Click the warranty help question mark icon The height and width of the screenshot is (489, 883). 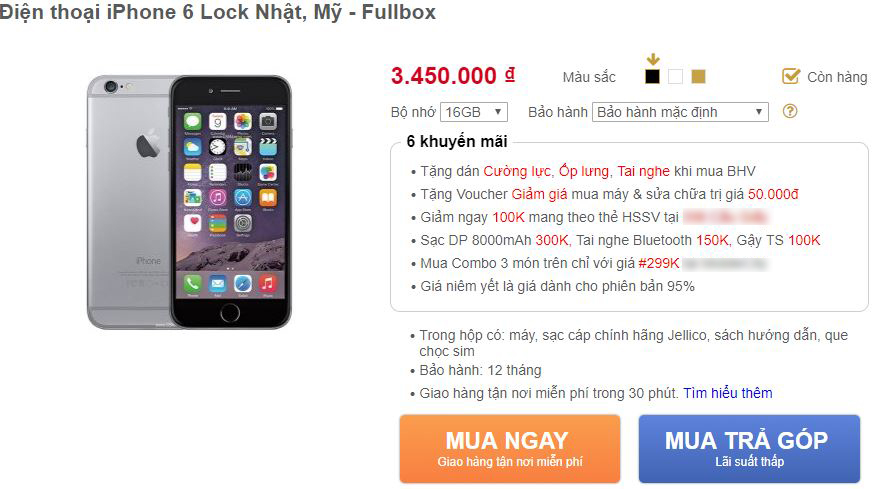coord(790,111)
